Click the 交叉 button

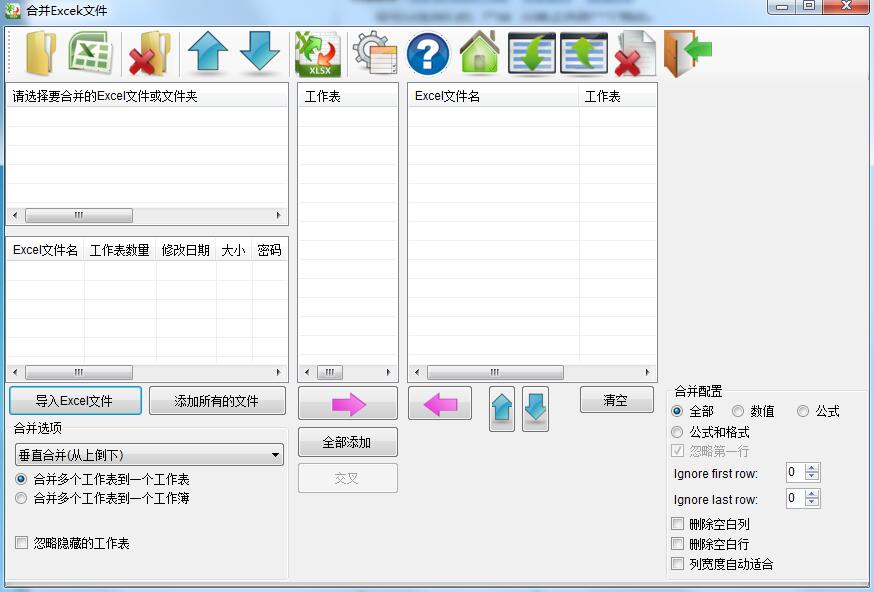click(348, 478)
